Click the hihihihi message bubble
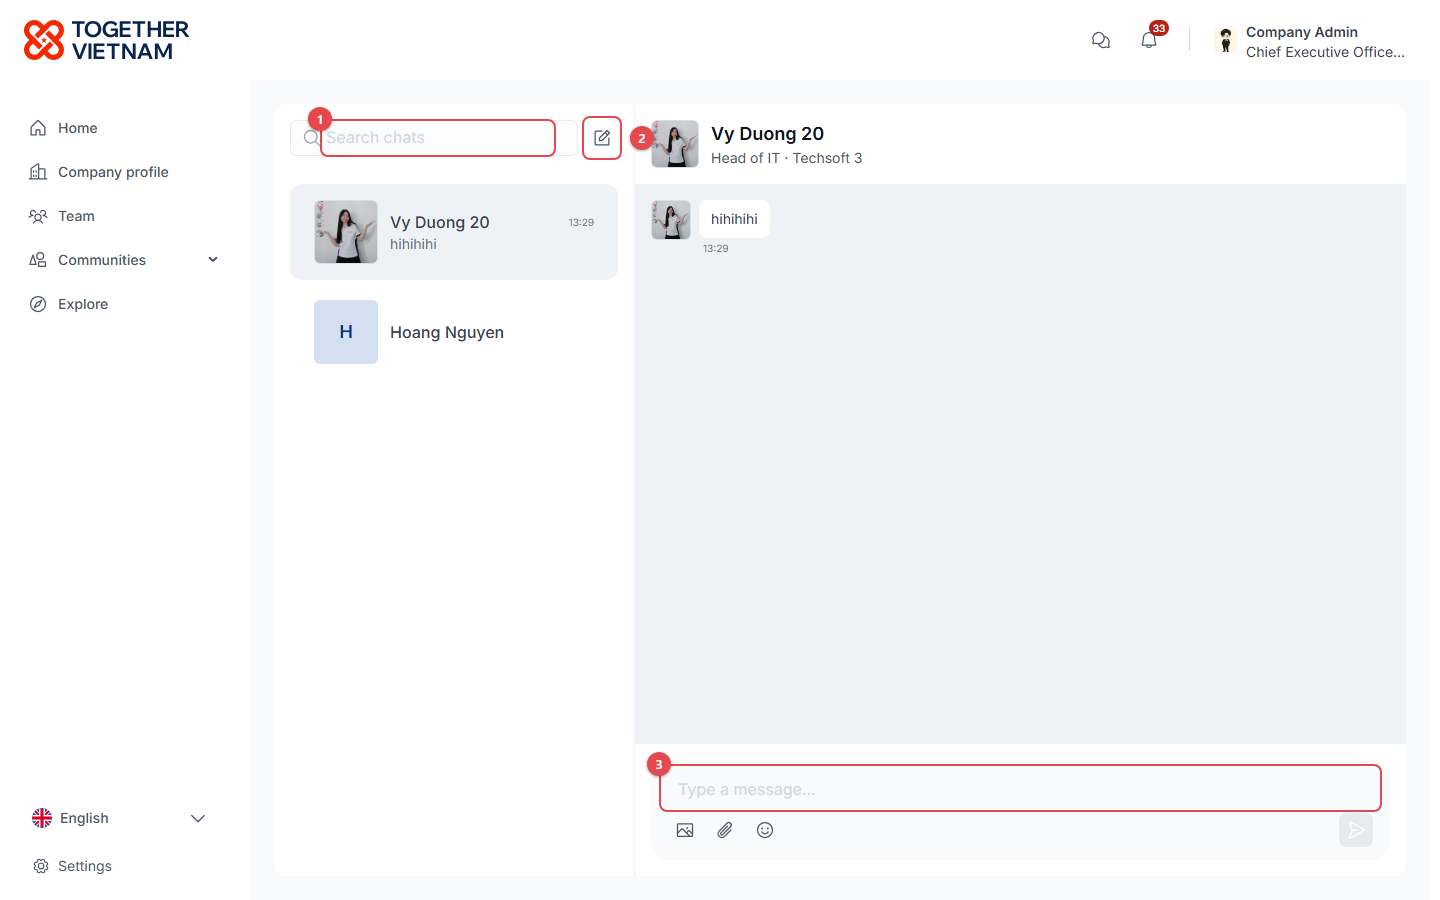 pyautogui.click(x=734, y=219)
